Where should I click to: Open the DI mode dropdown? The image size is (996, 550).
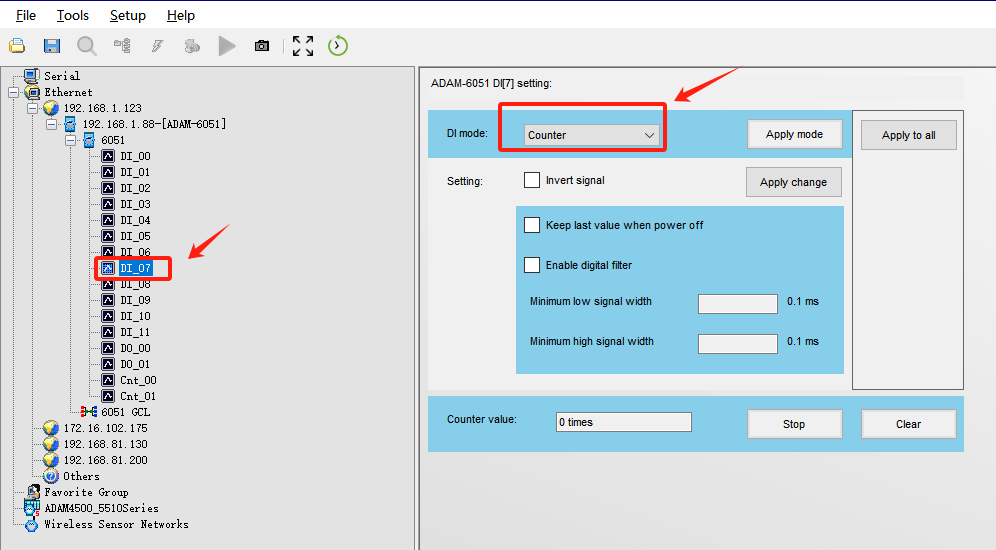pos(592,135)
